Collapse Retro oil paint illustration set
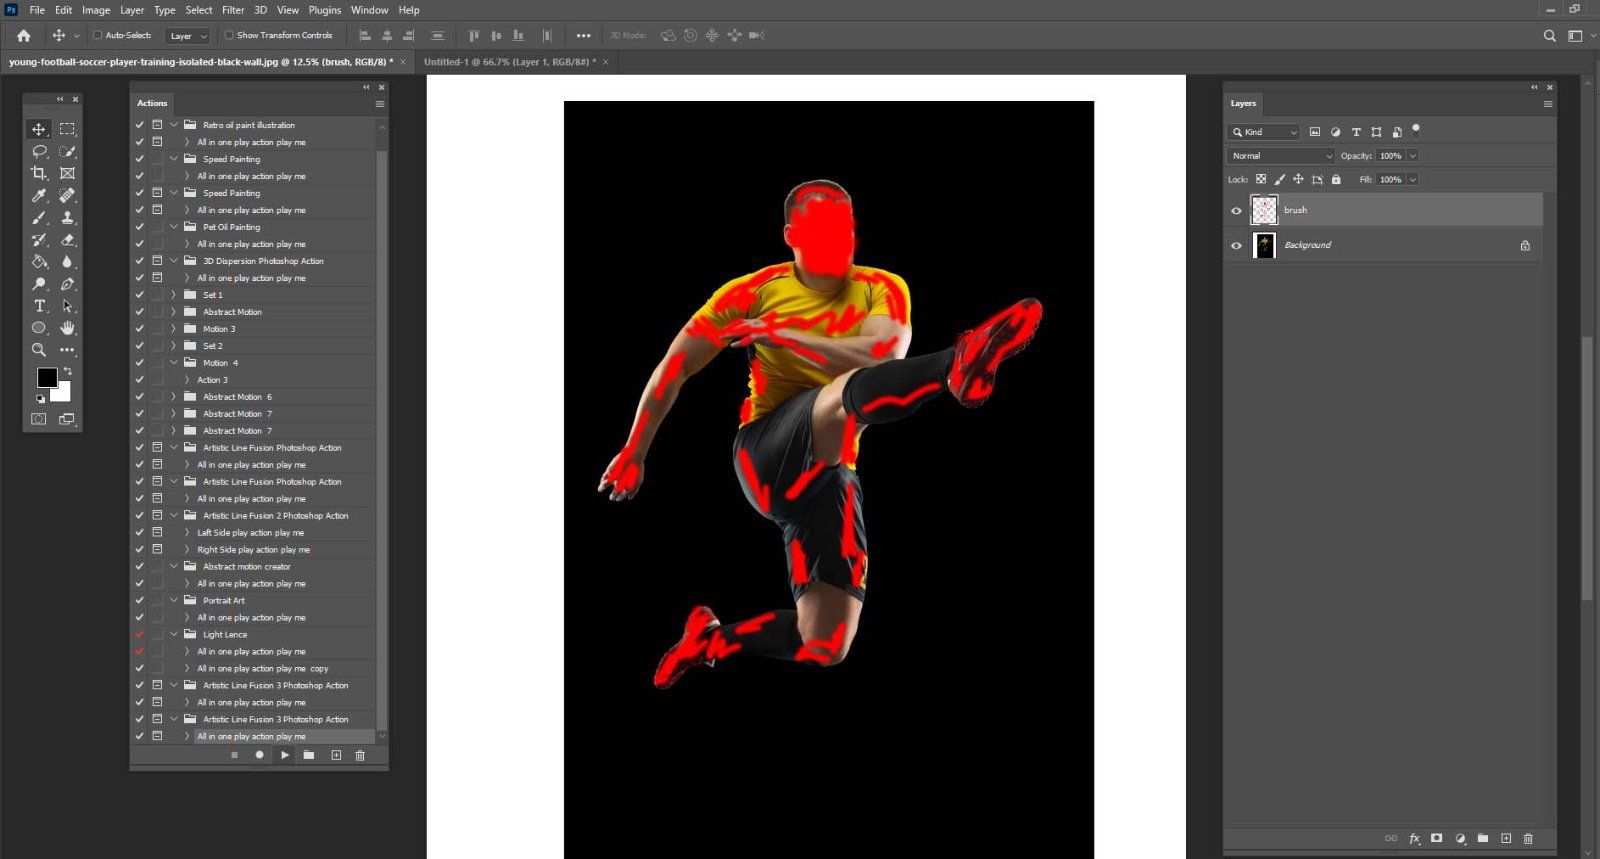 click(174, 125)
